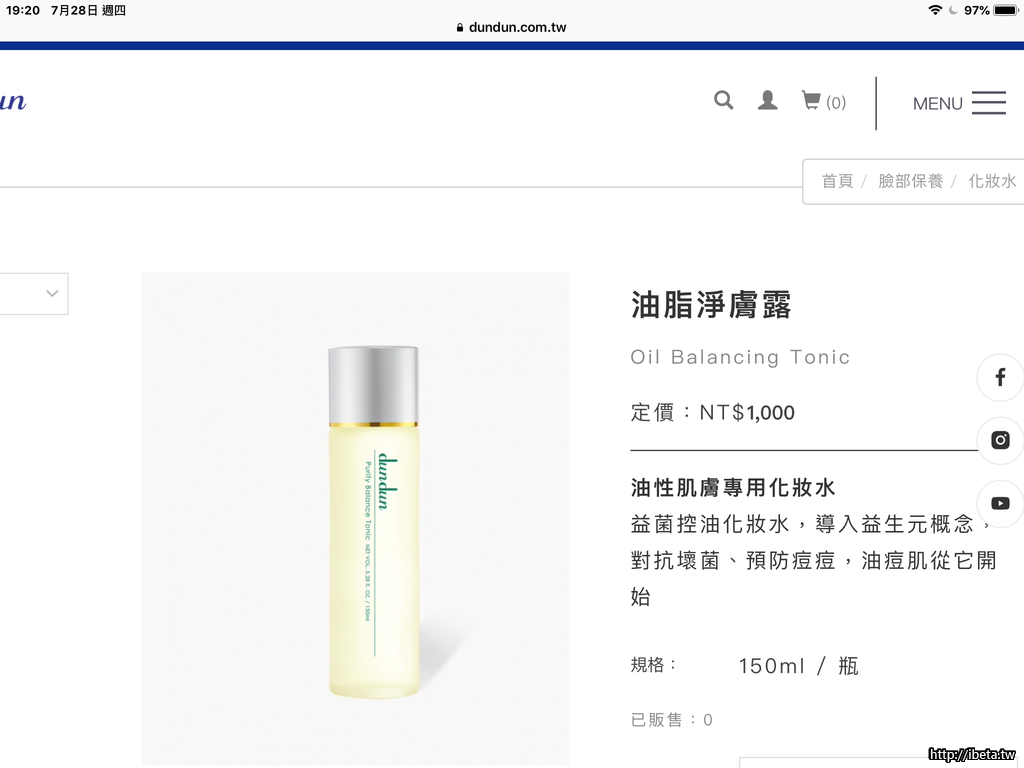Open the YouTube channel link
The height and width of the screenshot is (768, 1024).
click(x=1000, y=503)
